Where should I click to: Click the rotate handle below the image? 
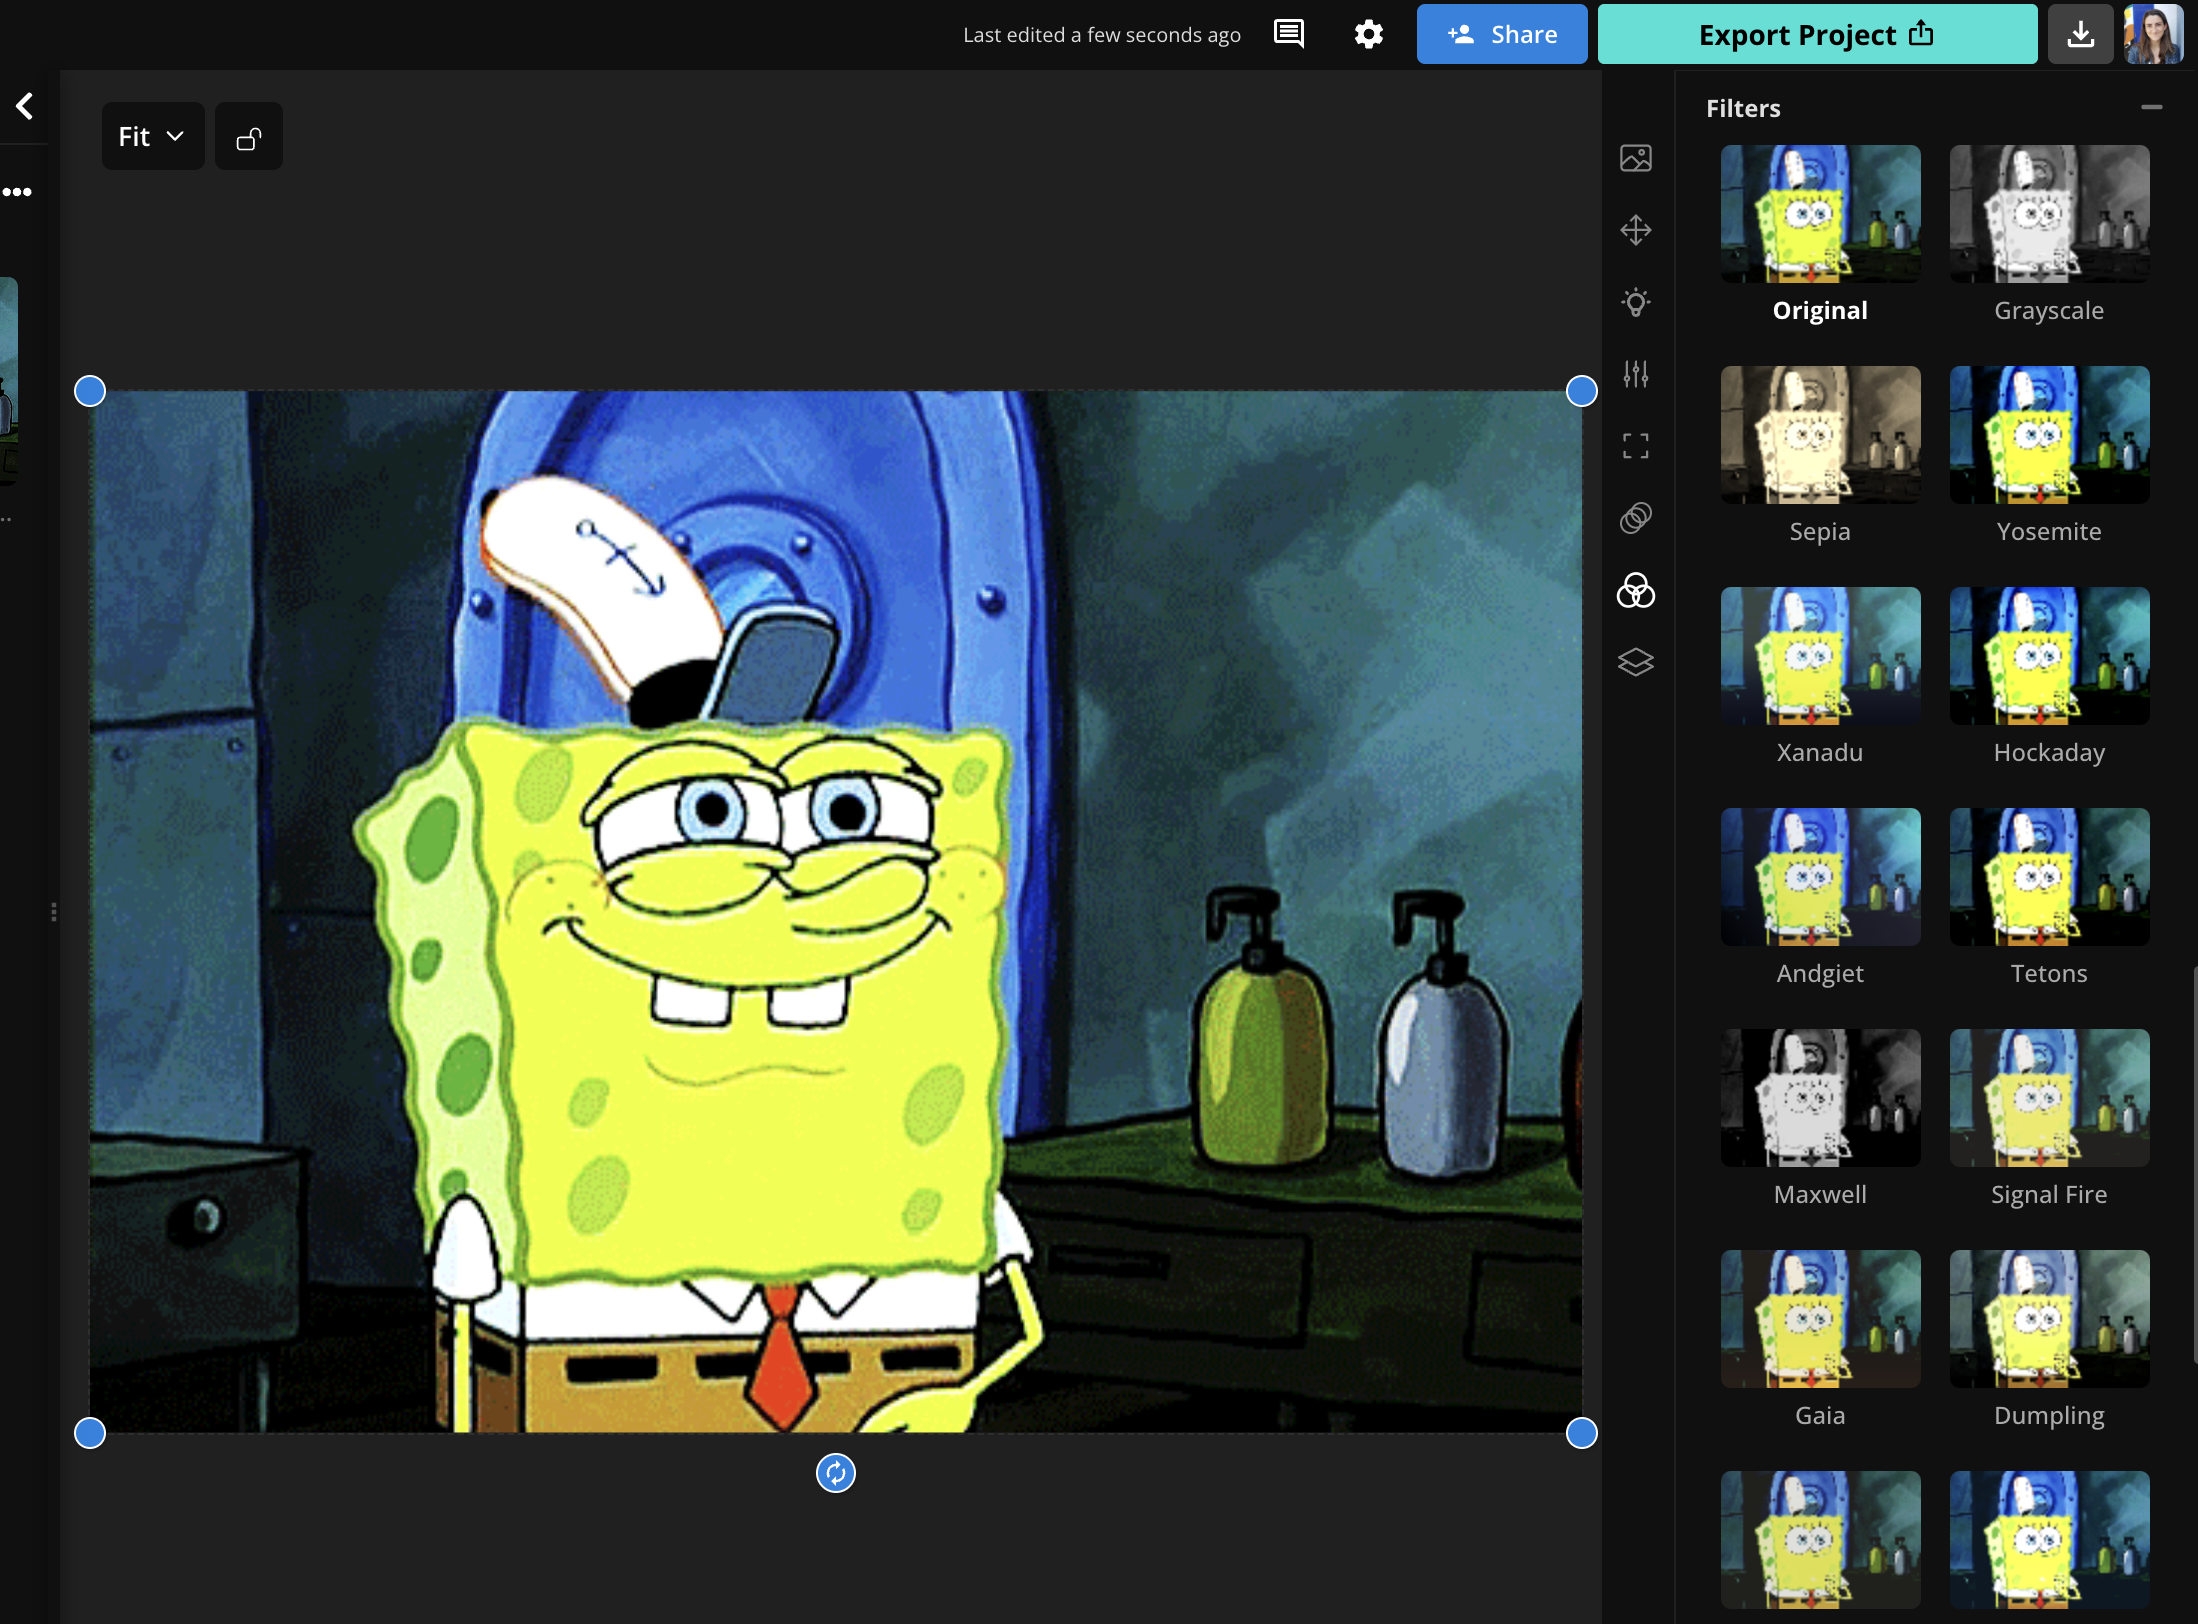[835, 1473]
